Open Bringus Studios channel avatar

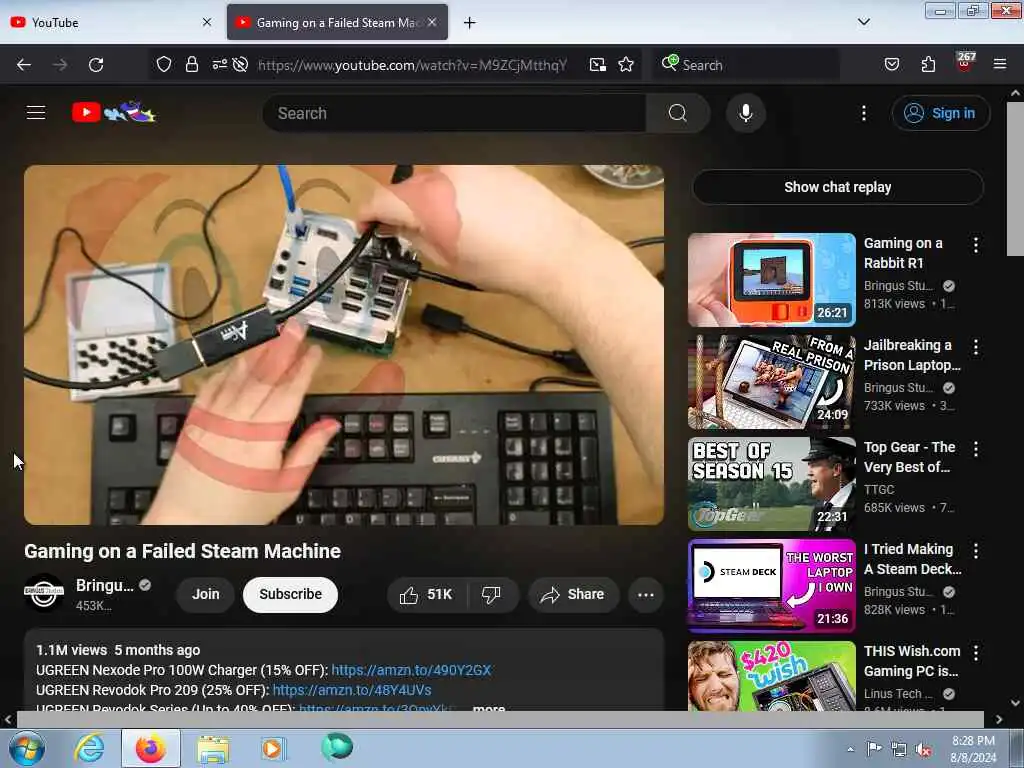(44, 593)
